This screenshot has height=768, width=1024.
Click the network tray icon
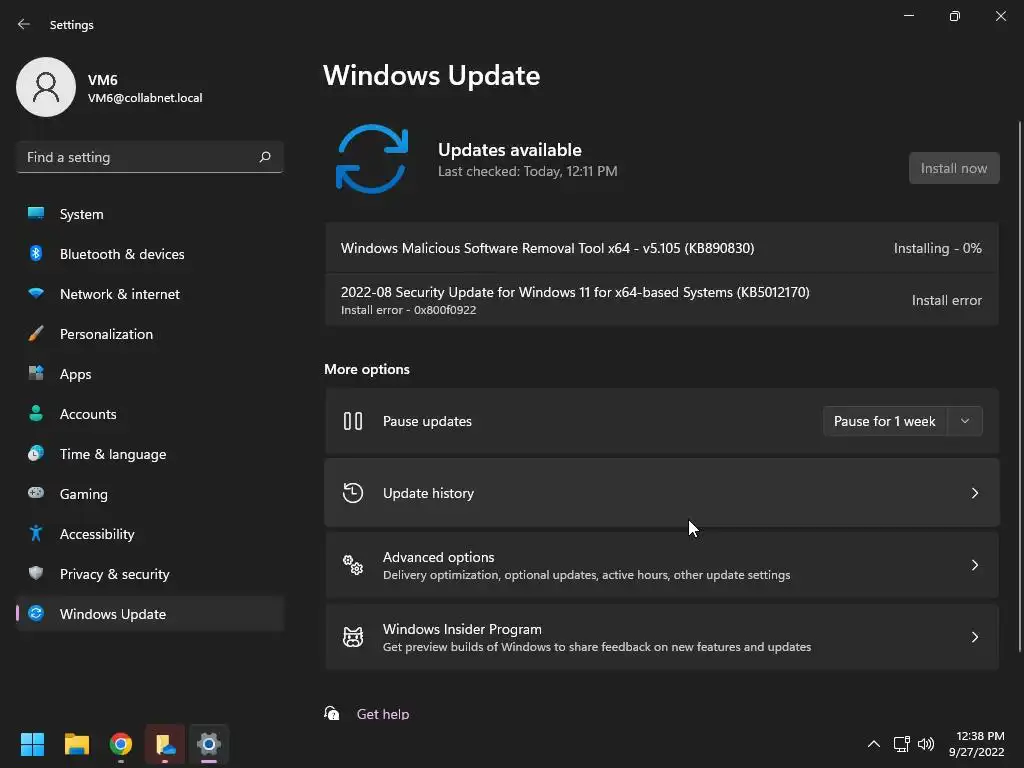click(901, 744)
